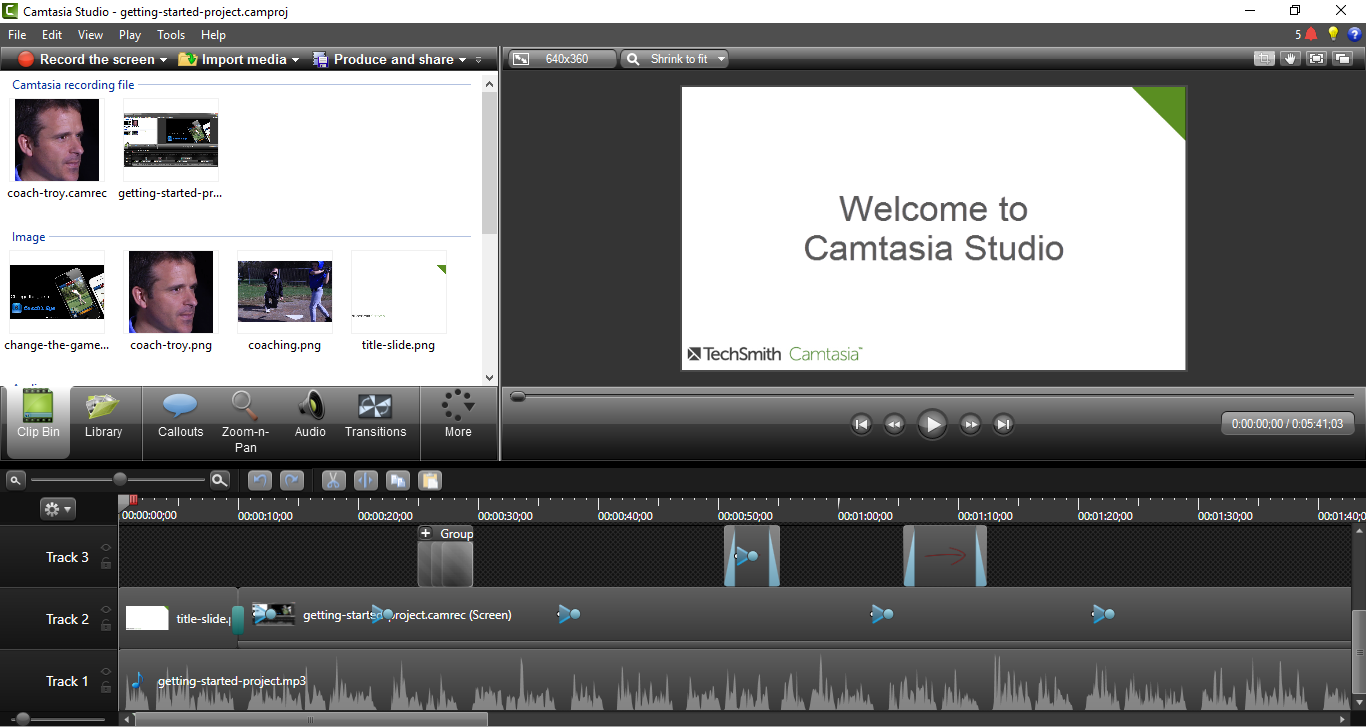Click the fast forward playback button
Screen dimensions: 1366x728
click(x=970, y=424)
